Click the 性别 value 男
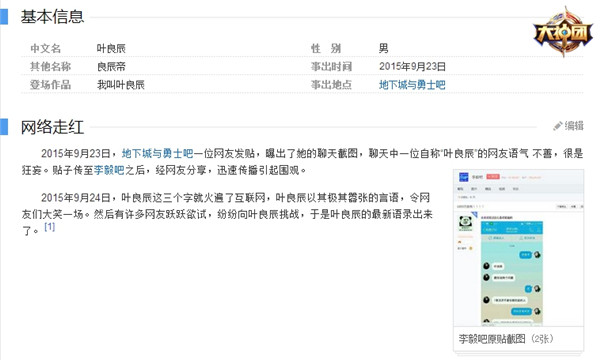Viewport: 600px width, 360px height. tap(383, 49)
